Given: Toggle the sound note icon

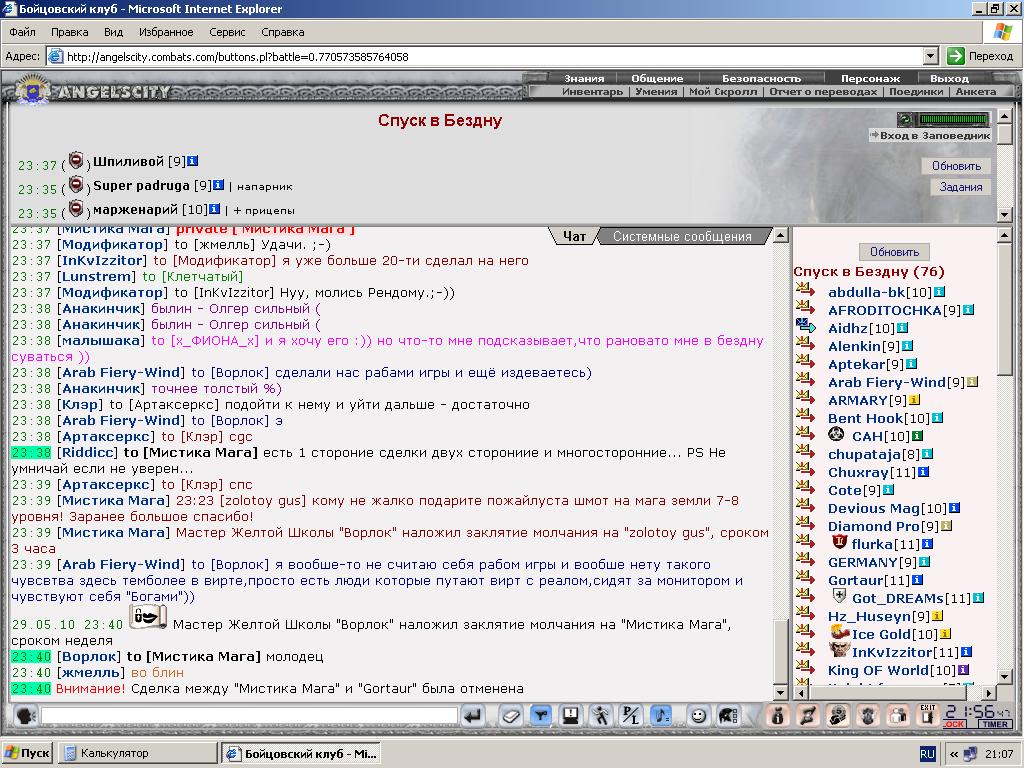Looking at the screenshot, I should coord(661,716).
